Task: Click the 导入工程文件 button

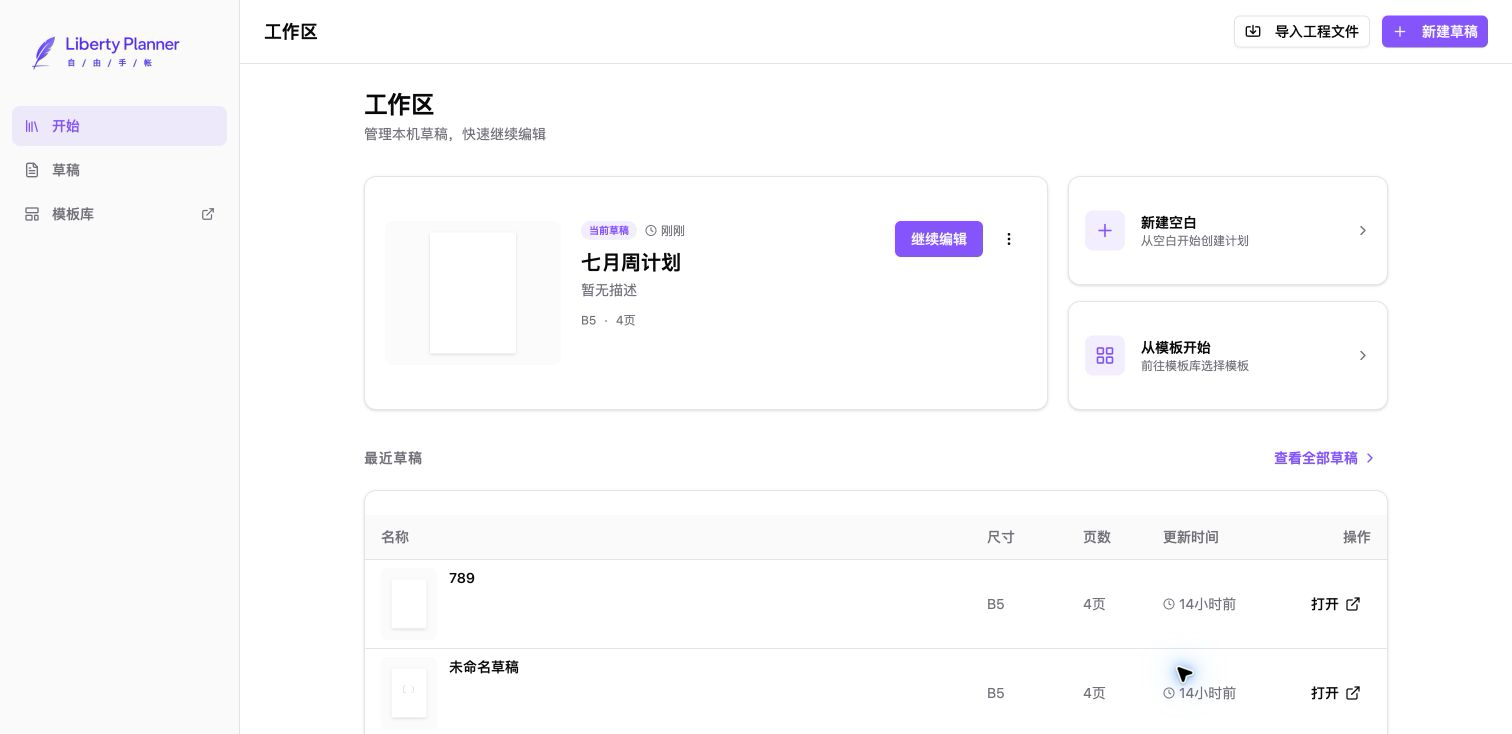Action: pyautogui.click(x=1301, y=32)
